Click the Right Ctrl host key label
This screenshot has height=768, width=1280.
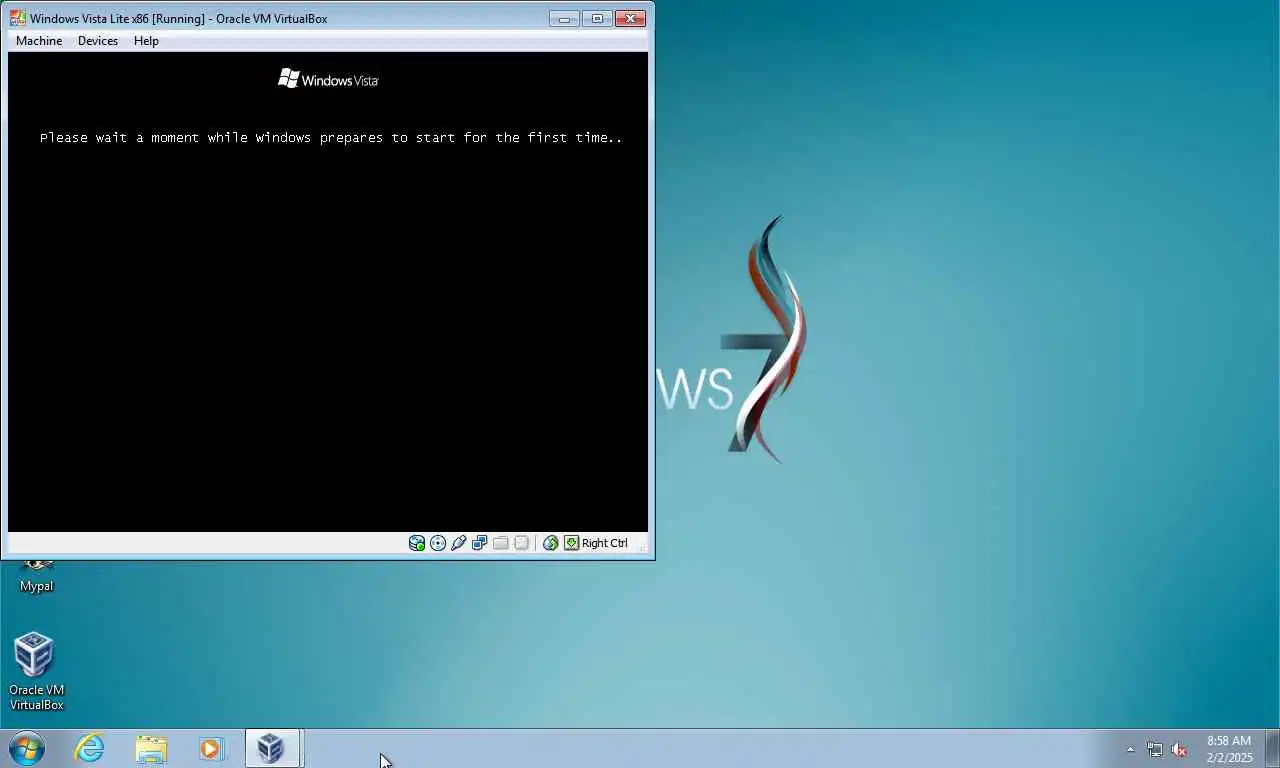605,543
